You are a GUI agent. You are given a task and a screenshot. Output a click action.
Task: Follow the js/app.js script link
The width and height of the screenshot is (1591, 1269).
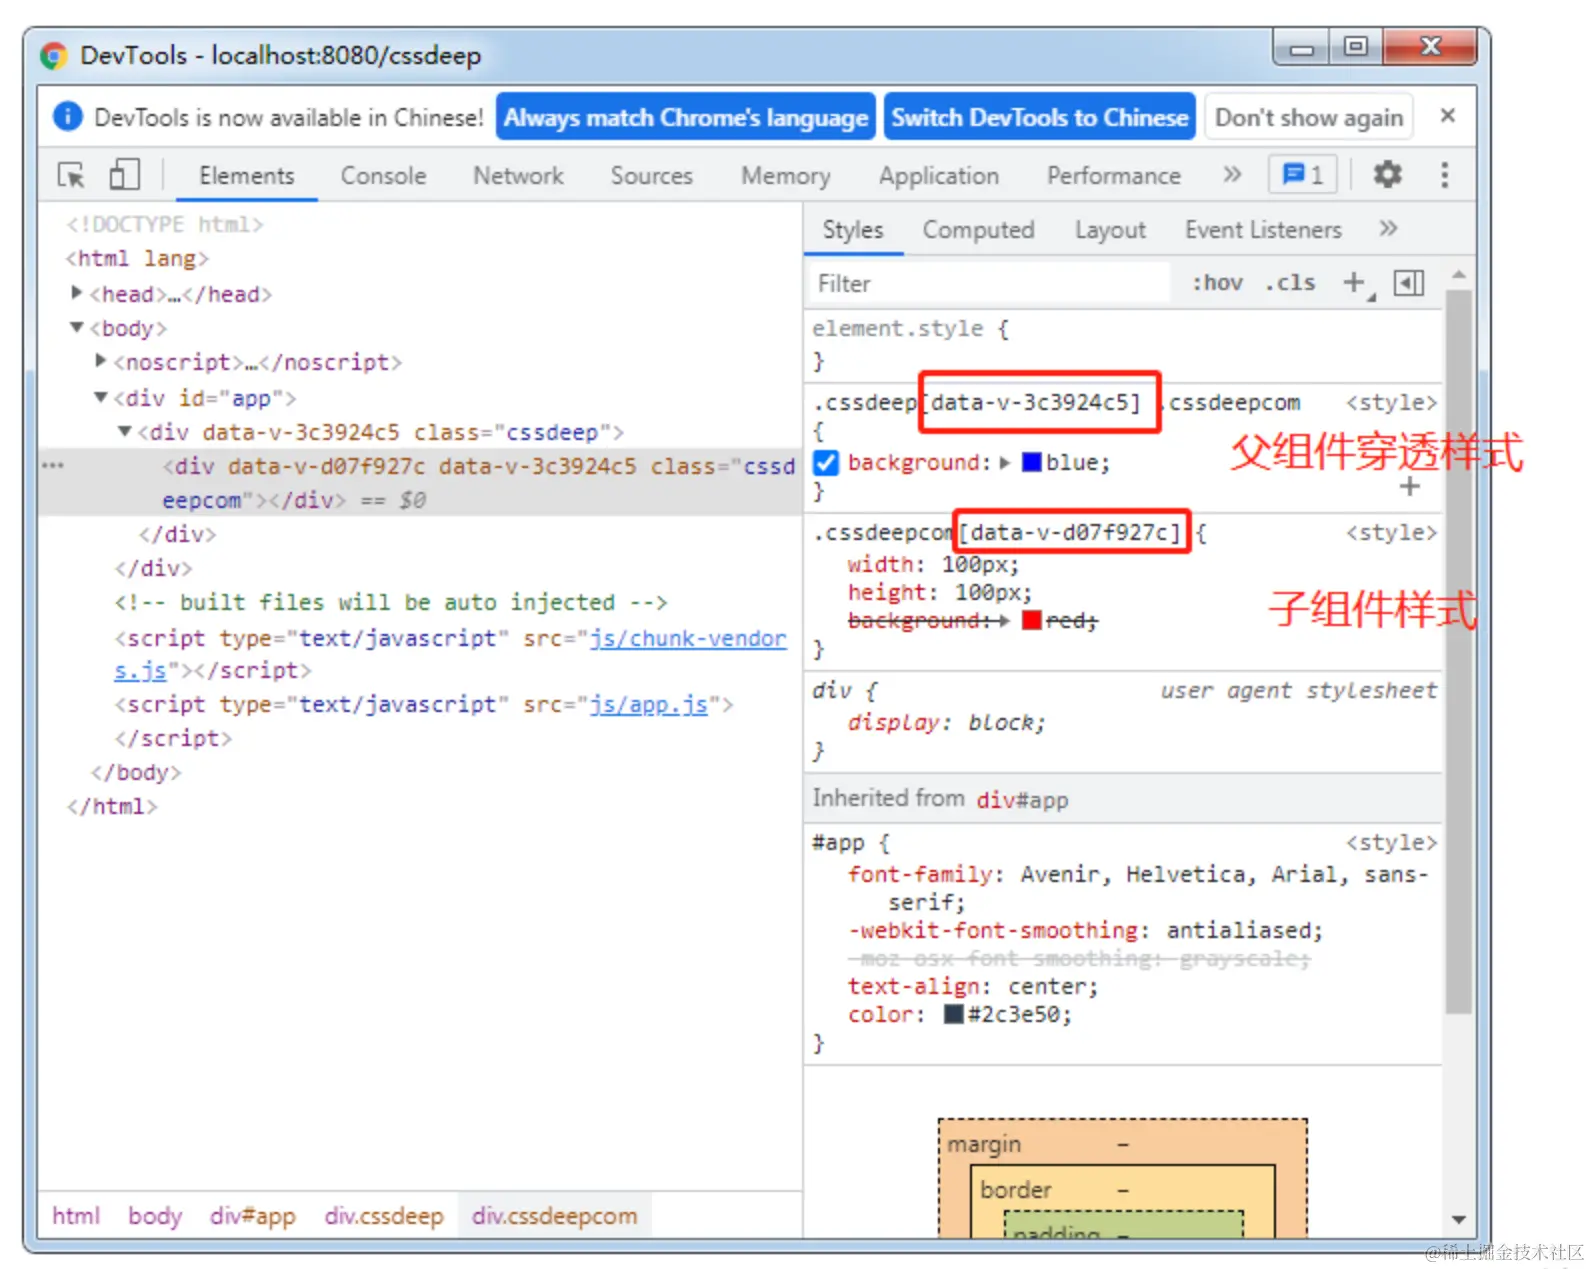[648, 704]
